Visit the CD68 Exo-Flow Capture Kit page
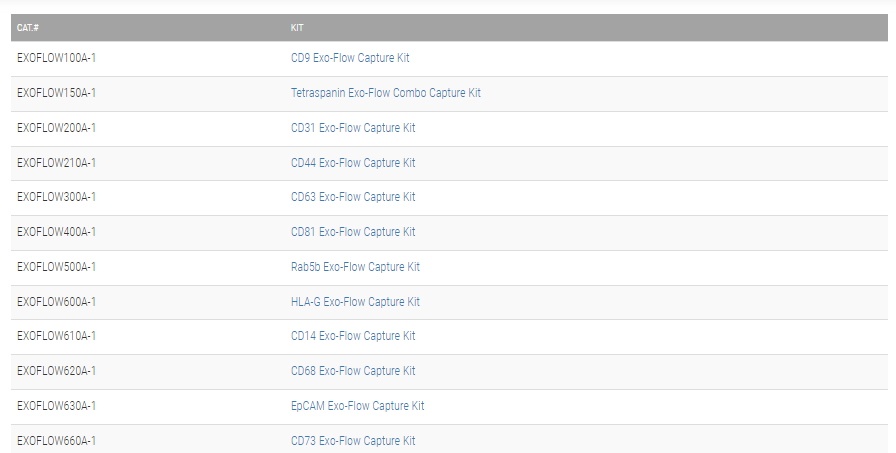This screenshot has width=896, height=453. coord(352,371)
